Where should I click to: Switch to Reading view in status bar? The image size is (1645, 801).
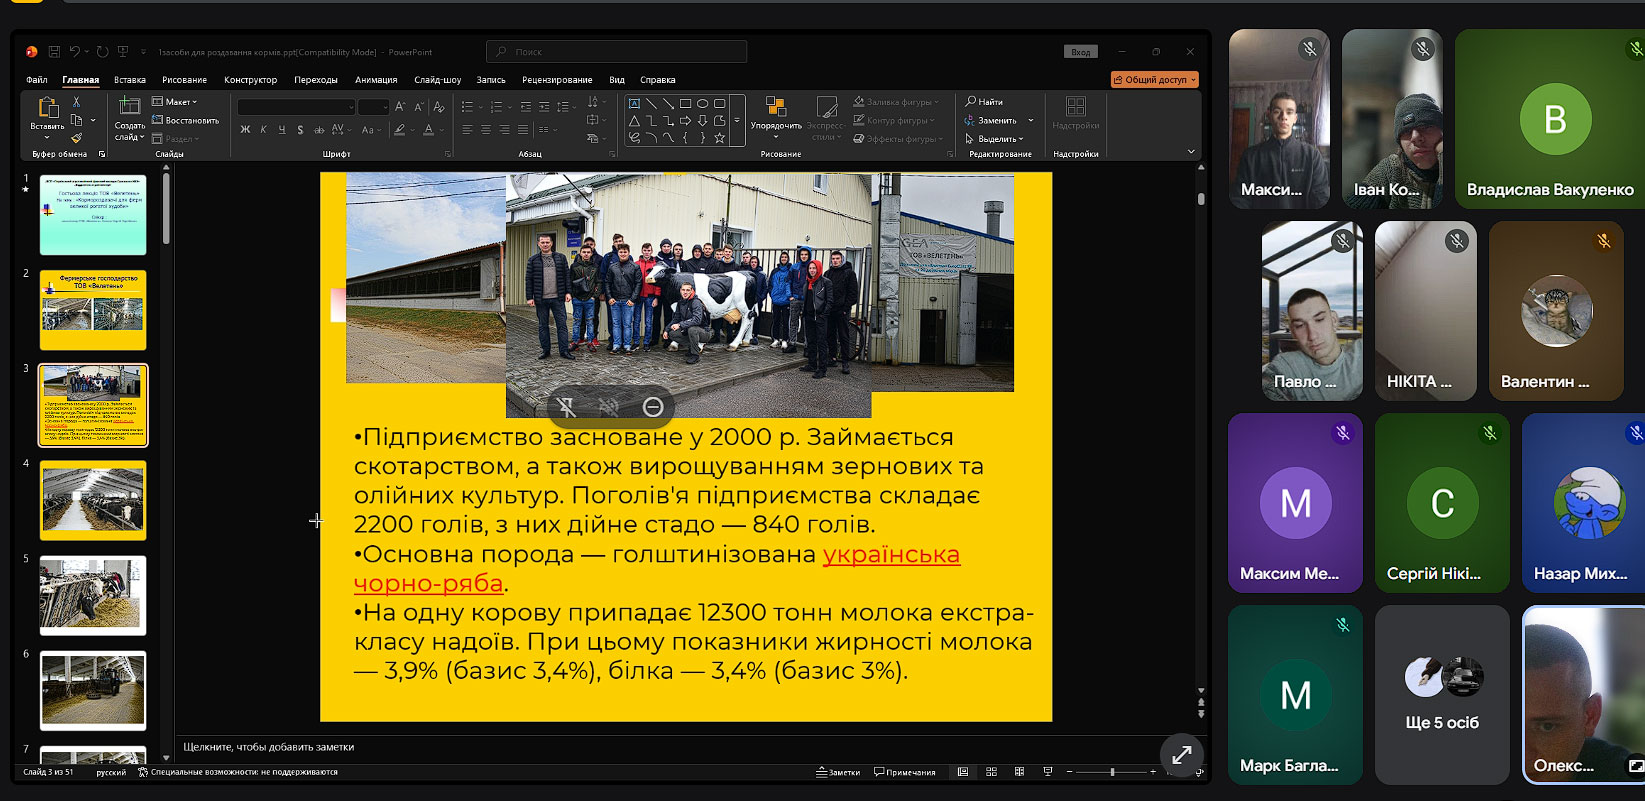(1019, 772)
